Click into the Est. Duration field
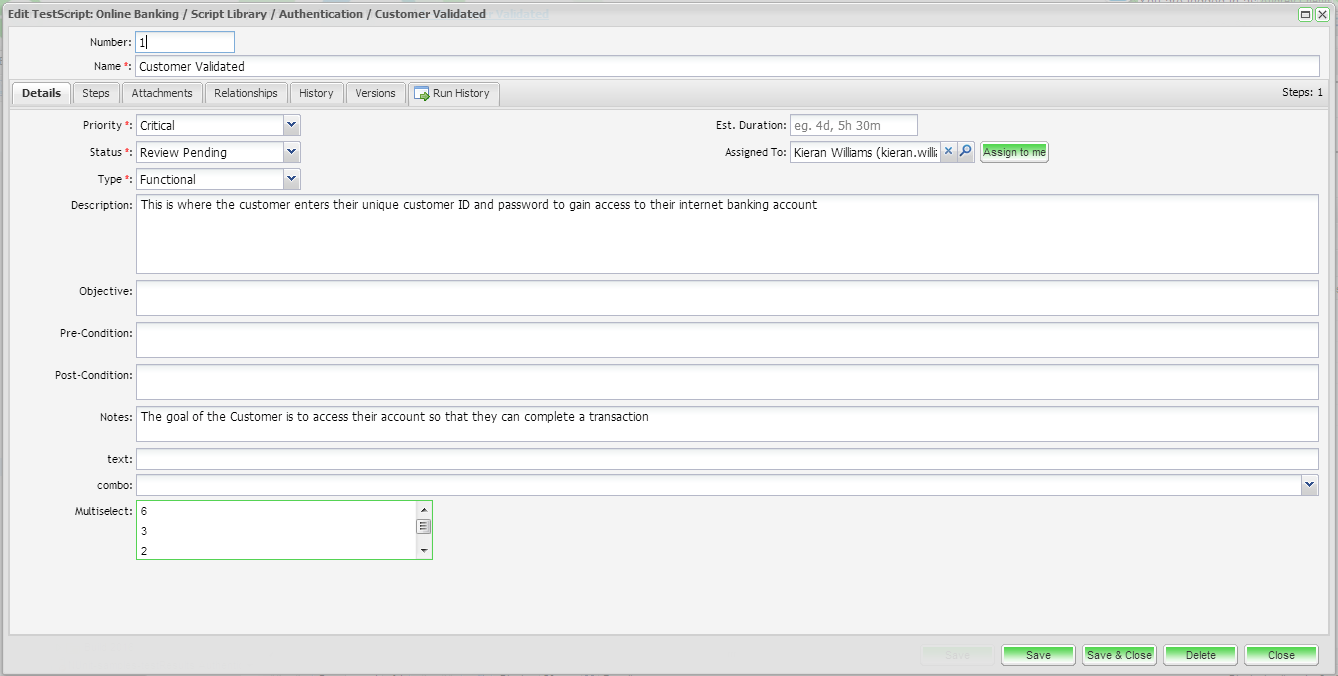 point(853,125)
